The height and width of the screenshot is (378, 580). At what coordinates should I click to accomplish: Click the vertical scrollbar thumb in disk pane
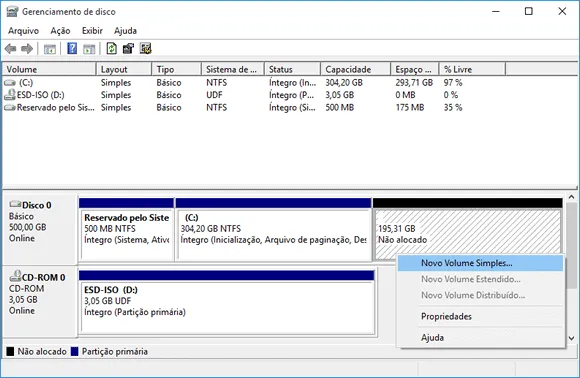pyautogui.click(x=571, y=246)
